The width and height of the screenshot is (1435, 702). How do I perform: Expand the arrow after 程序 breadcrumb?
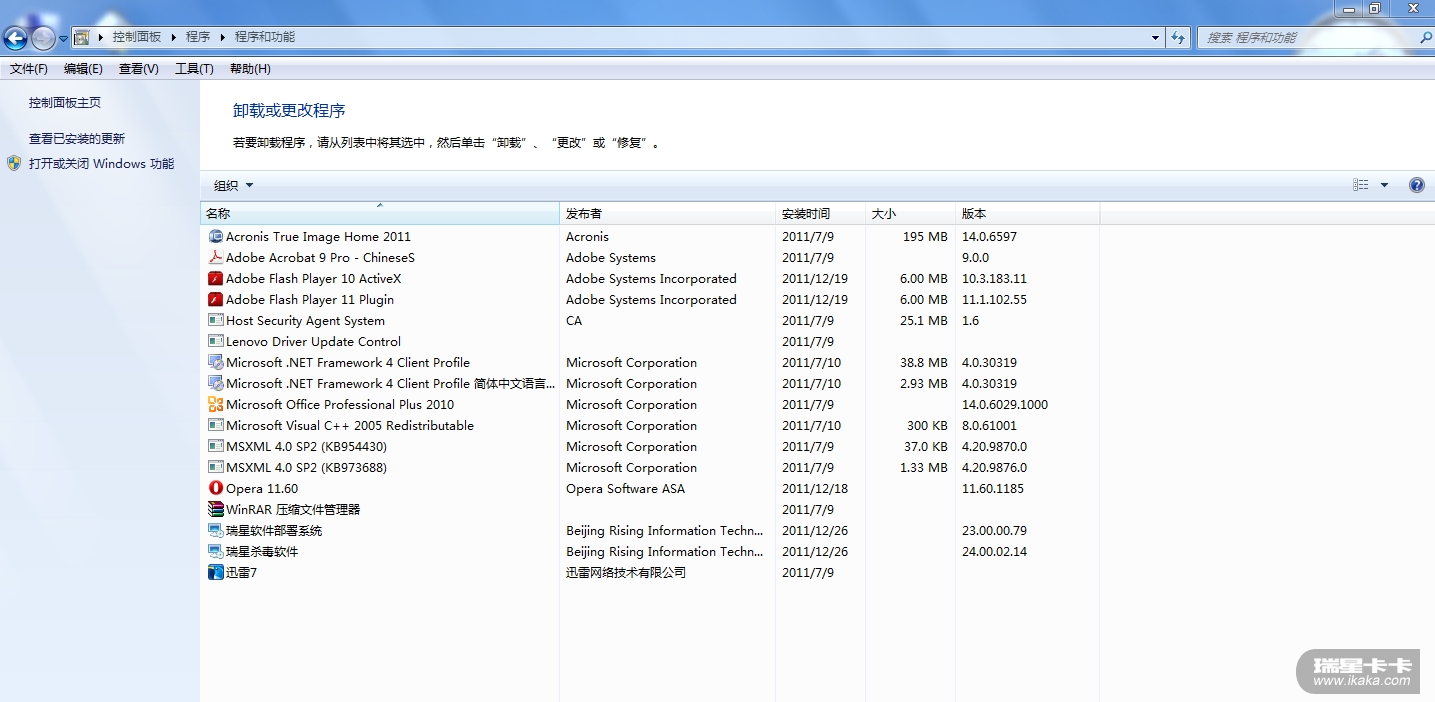(x=223, y=37)
